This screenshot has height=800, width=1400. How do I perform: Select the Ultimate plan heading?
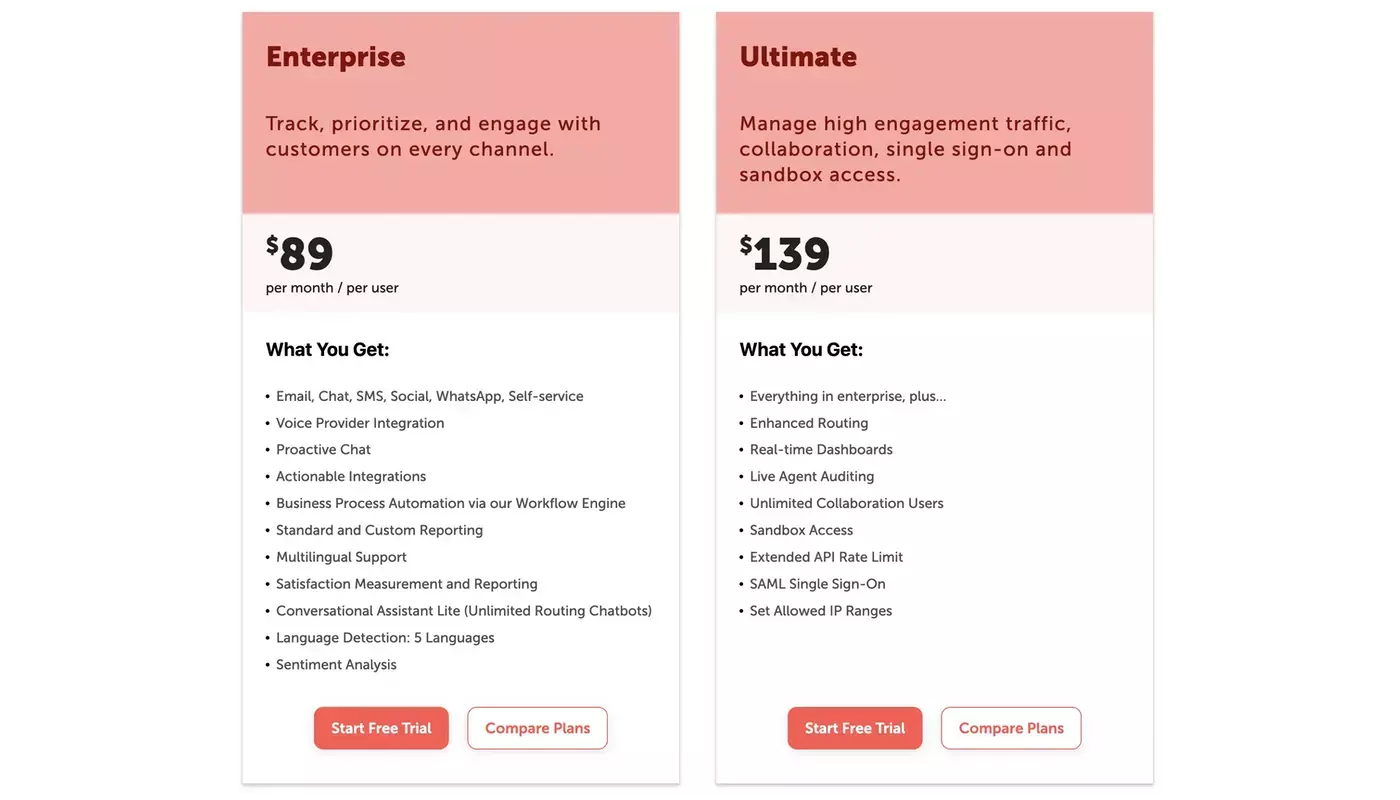click(798, 56)
